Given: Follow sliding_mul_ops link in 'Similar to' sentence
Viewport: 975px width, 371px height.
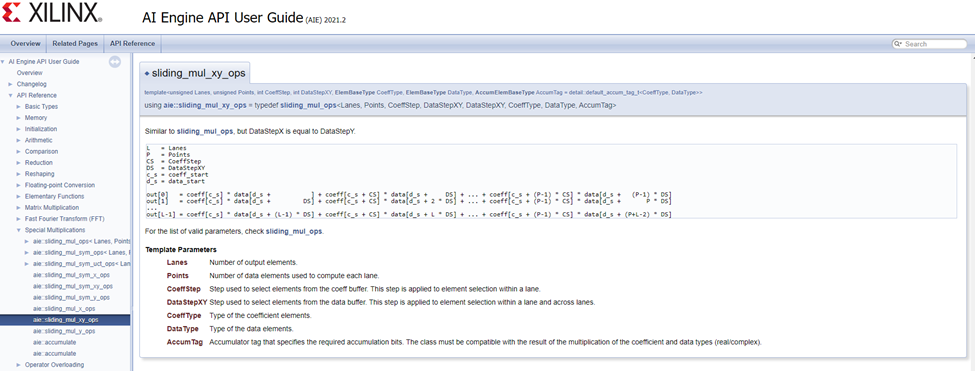Looking at the screenshot, I should (205, 132).
